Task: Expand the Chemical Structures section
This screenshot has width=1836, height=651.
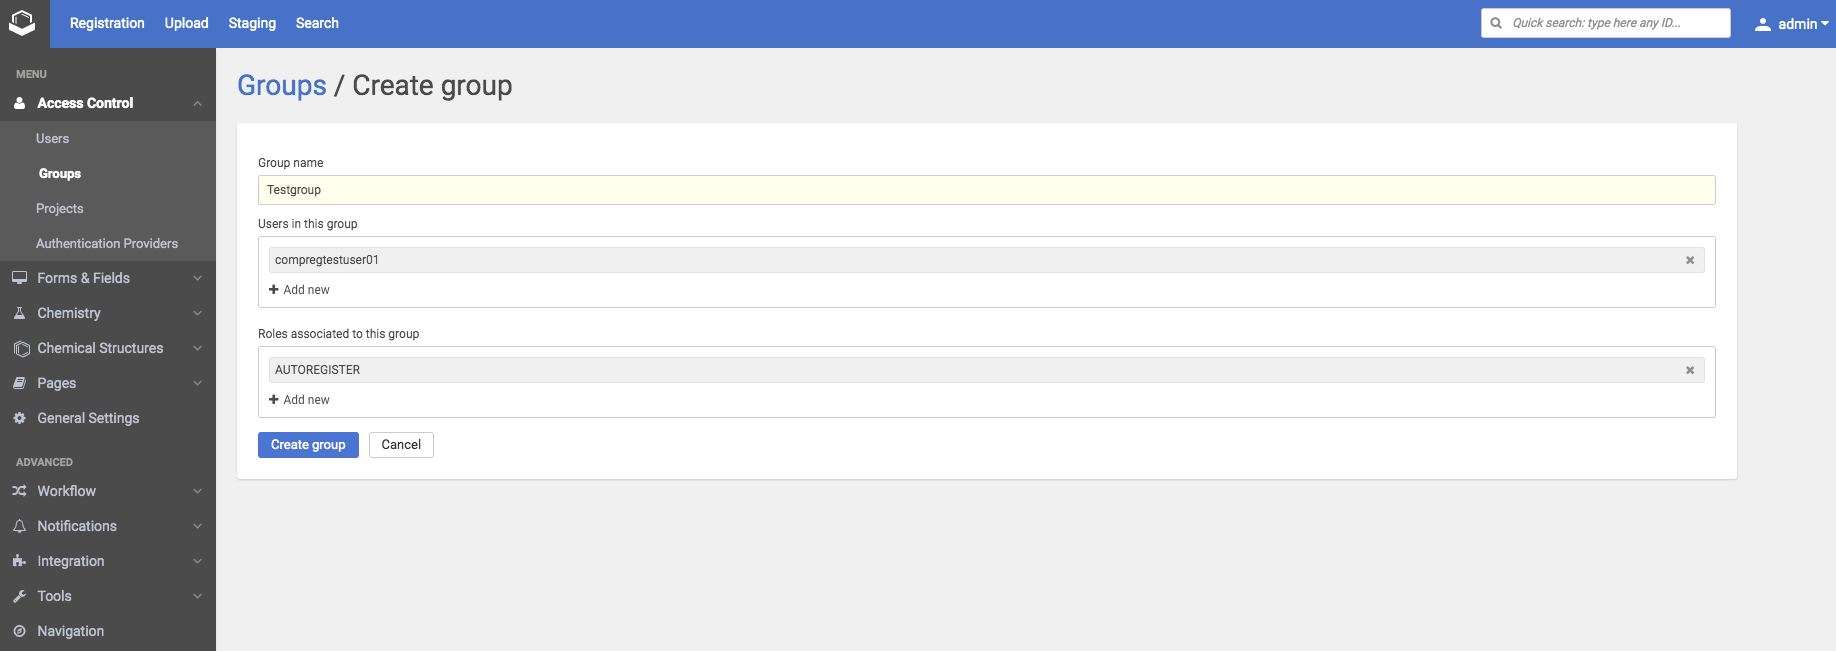Action: click(x=197, y=348)
